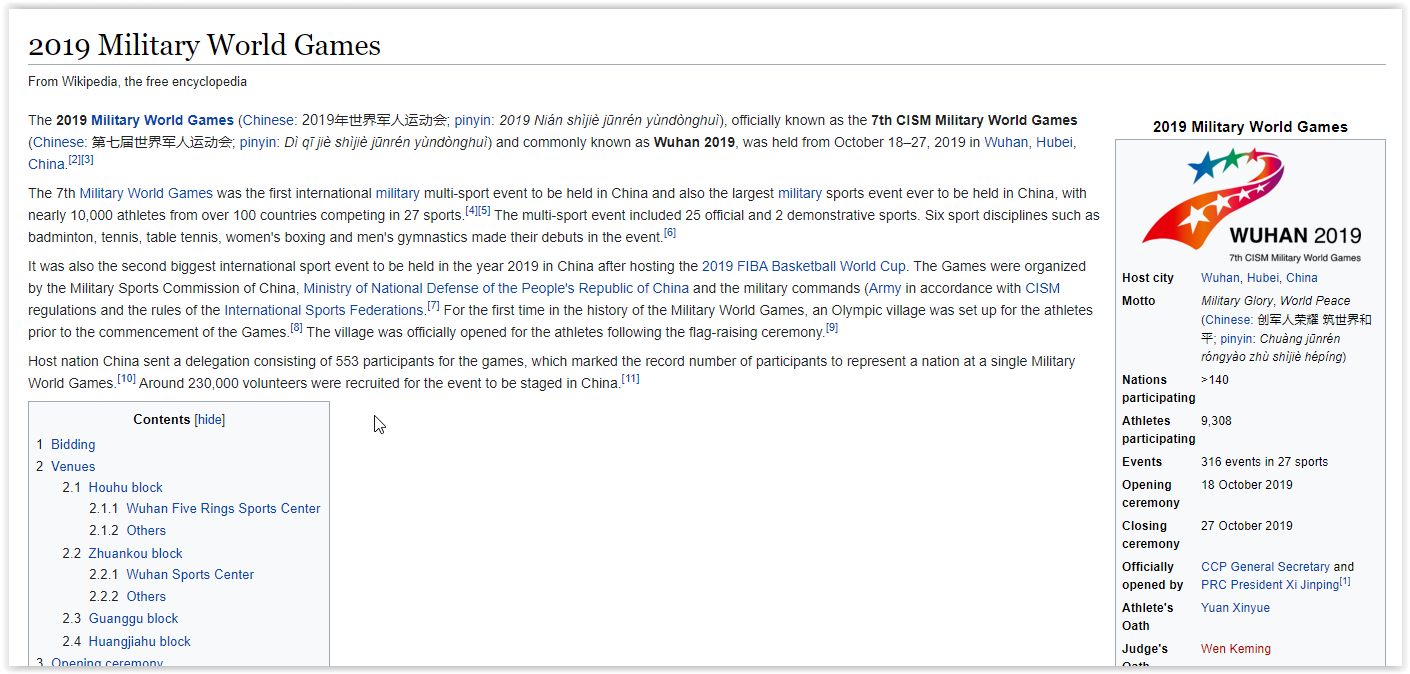Open the Wuhan 2019 logo image
The width and height of the screenshot is (1410, 674).
tap(1250, 204)
